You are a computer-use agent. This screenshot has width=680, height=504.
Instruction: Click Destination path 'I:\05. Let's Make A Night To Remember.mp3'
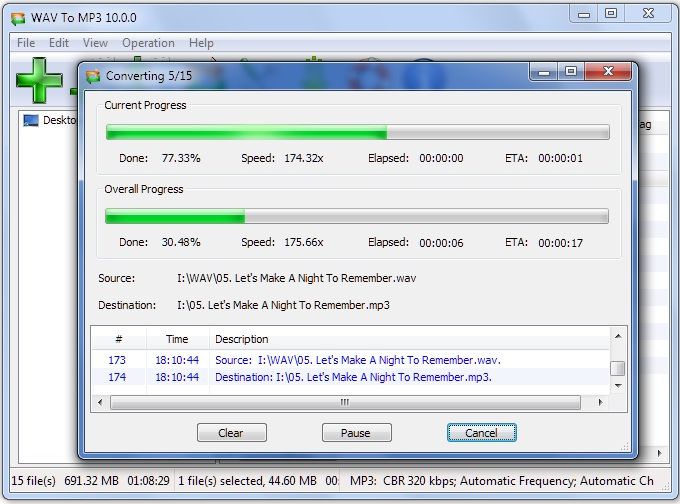click(x=283, y=305)
